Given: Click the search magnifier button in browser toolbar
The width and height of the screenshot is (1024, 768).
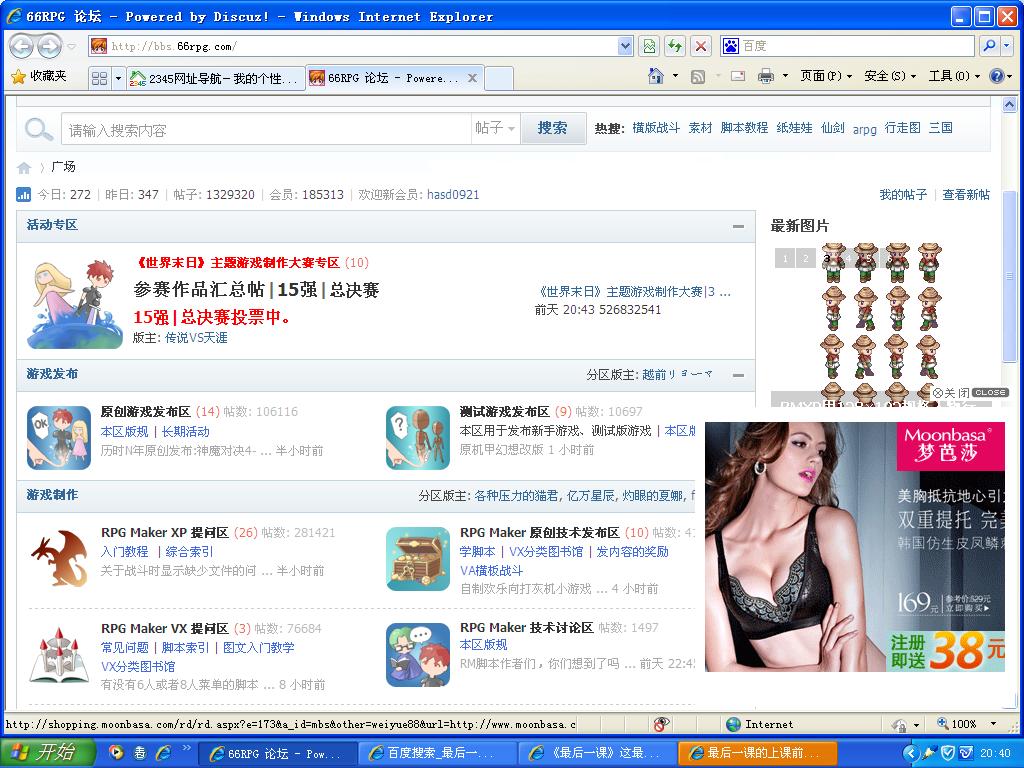Looking at the screenshot, I should [x=989, y=46].
